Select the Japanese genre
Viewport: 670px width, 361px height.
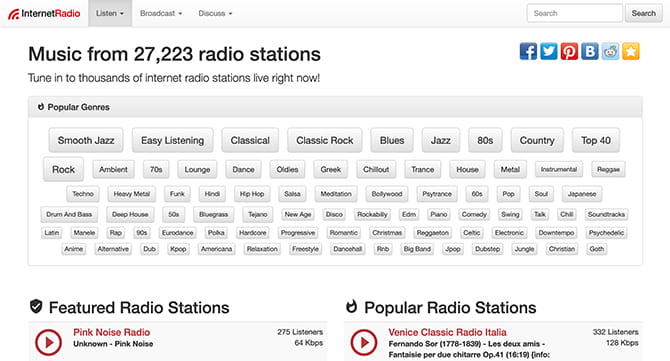tap(582, 194)
